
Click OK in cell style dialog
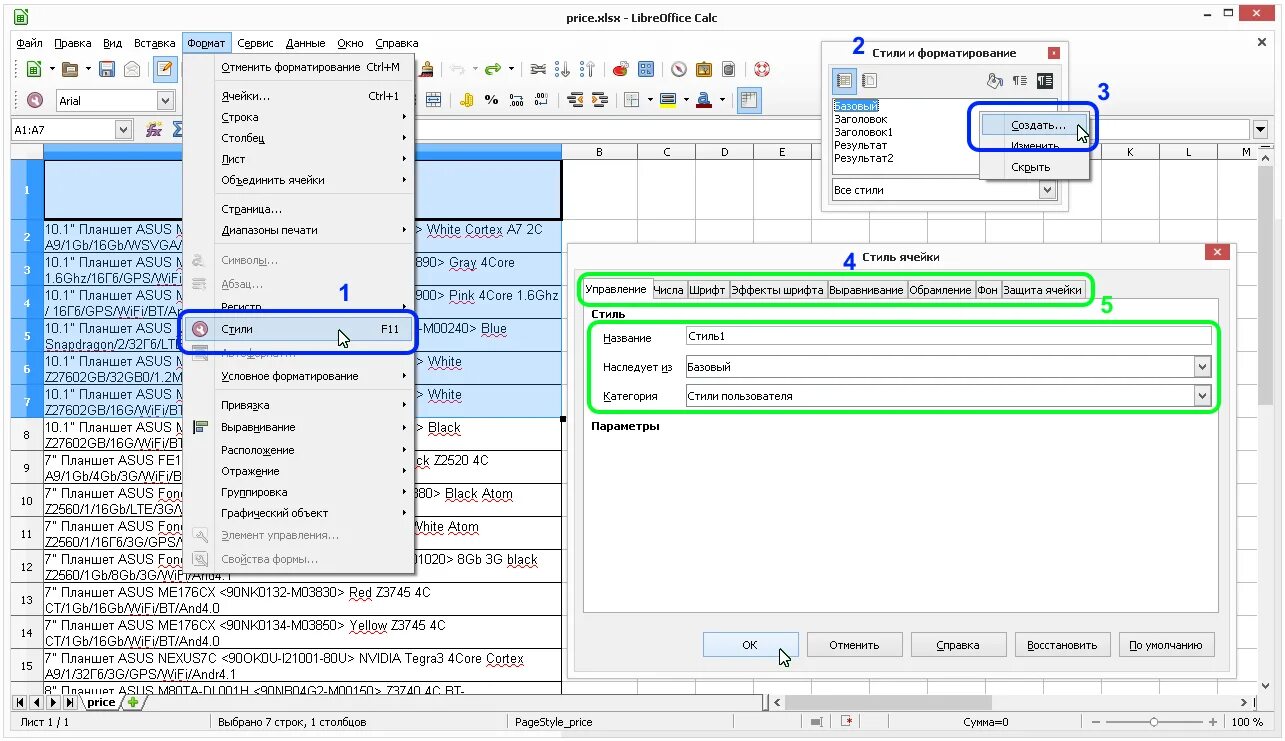pos(750,645)
